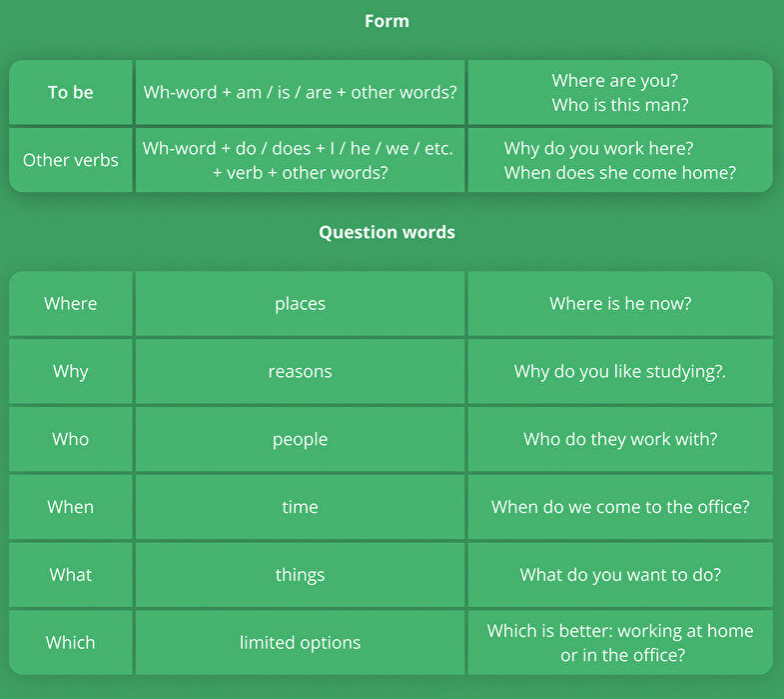Screen dimensions: 784x699
Task: Select the 'Where are you?' example cell
Action: 620,92
